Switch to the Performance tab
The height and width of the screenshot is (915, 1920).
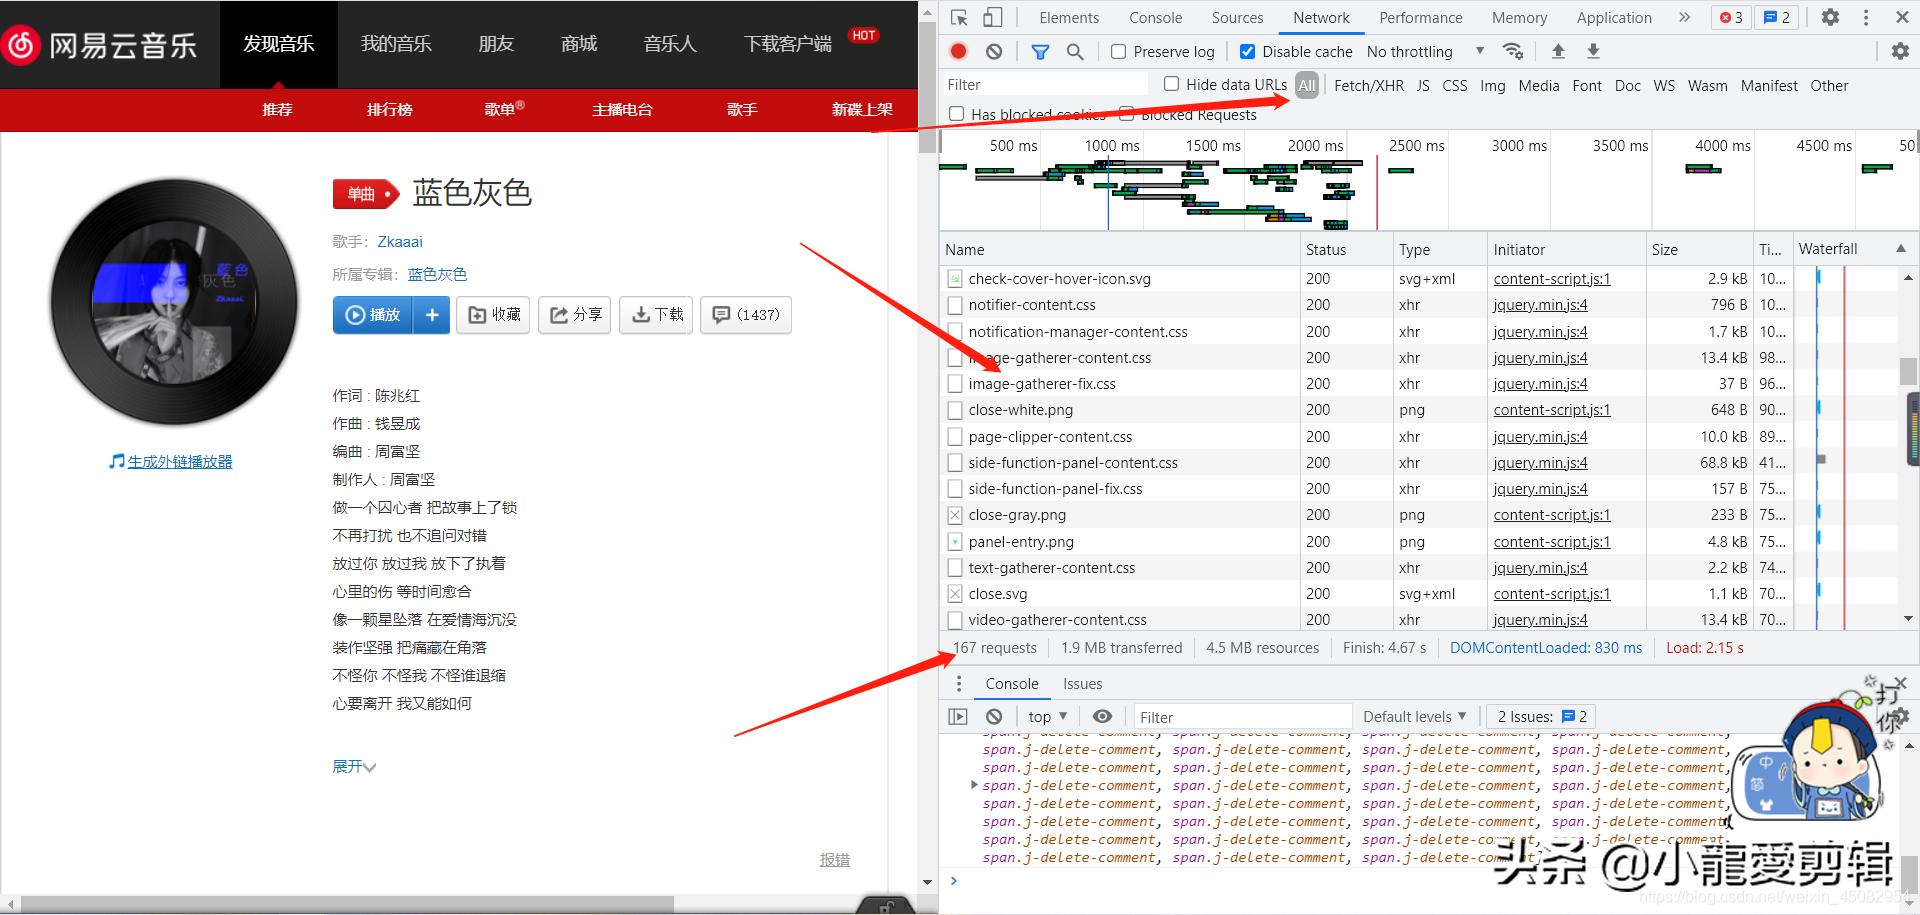point(1421,17)
